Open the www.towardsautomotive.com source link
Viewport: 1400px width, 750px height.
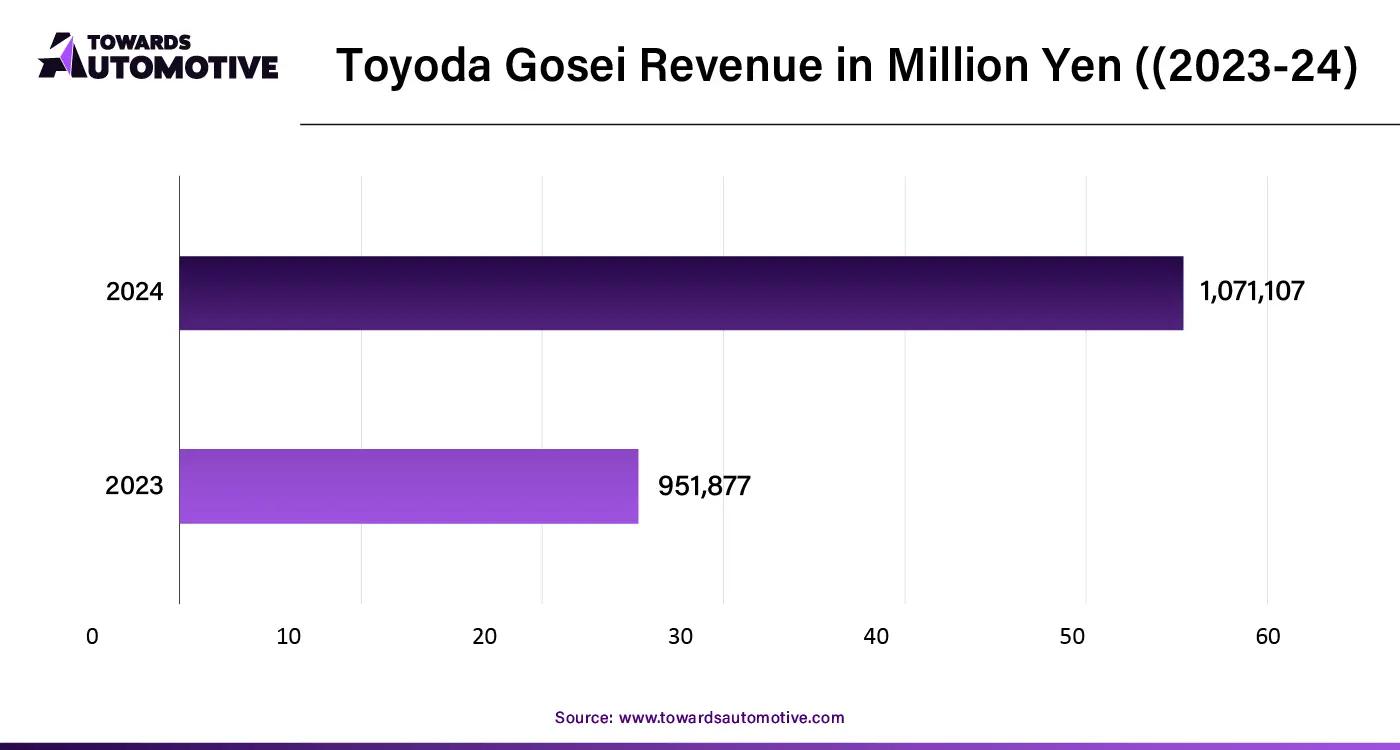point(732,718)
